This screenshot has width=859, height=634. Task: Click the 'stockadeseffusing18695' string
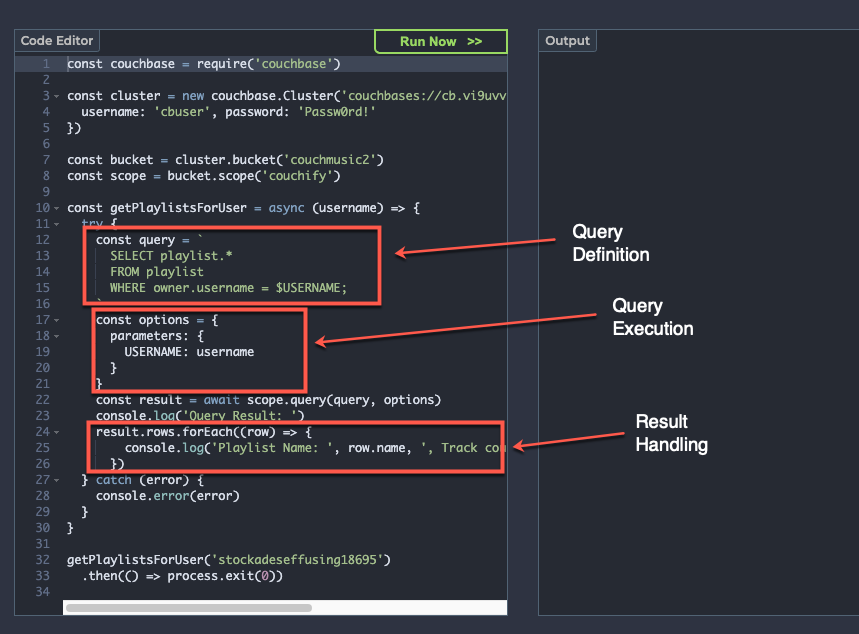[x=297, y=560]
